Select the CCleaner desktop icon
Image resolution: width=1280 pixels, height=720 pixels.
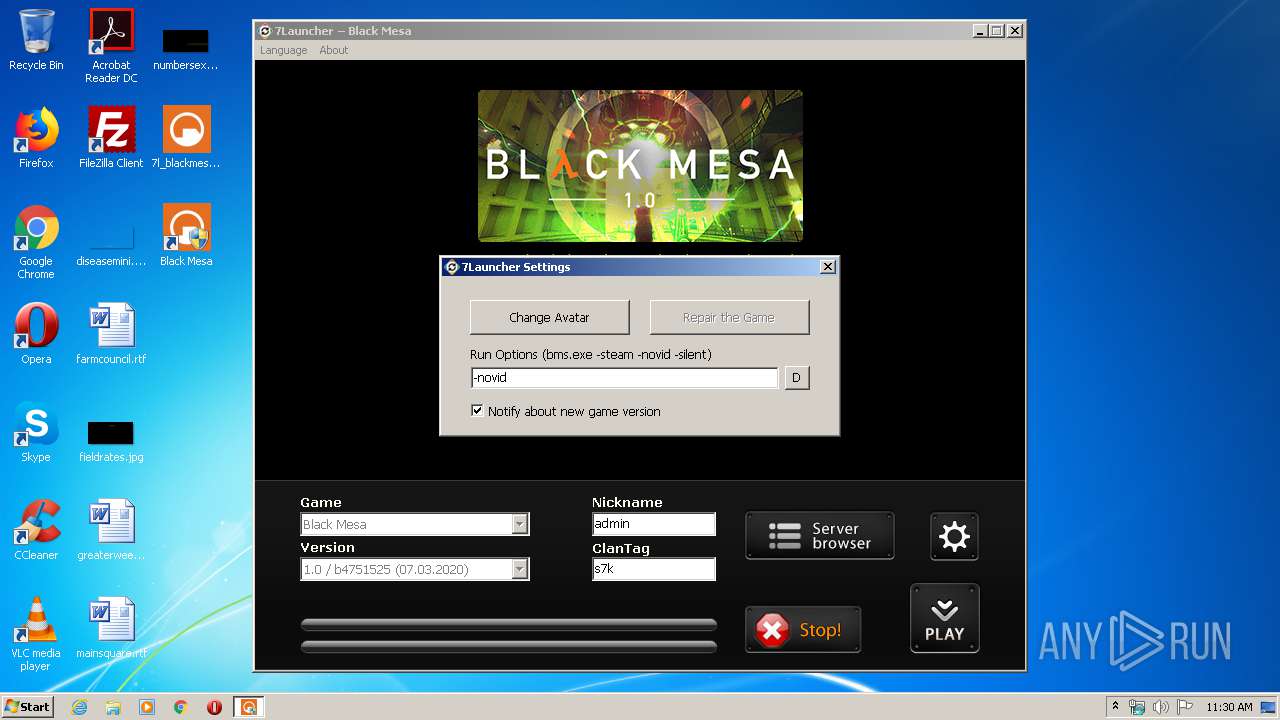click(x=36, y=530)
